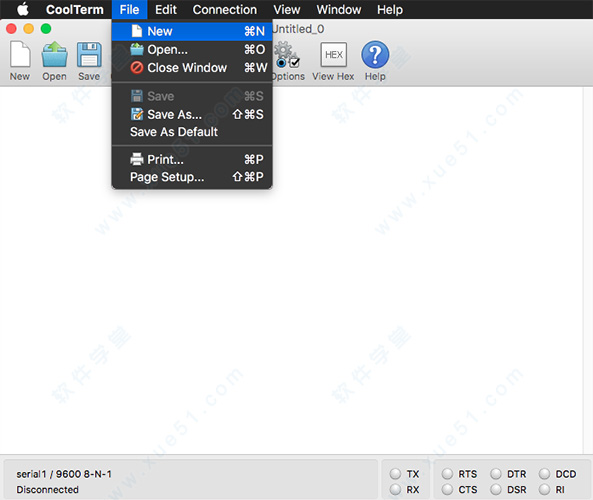Click the Untitled_0 window title
Viewport: 593px width, 500px height.
click(298, 29)
